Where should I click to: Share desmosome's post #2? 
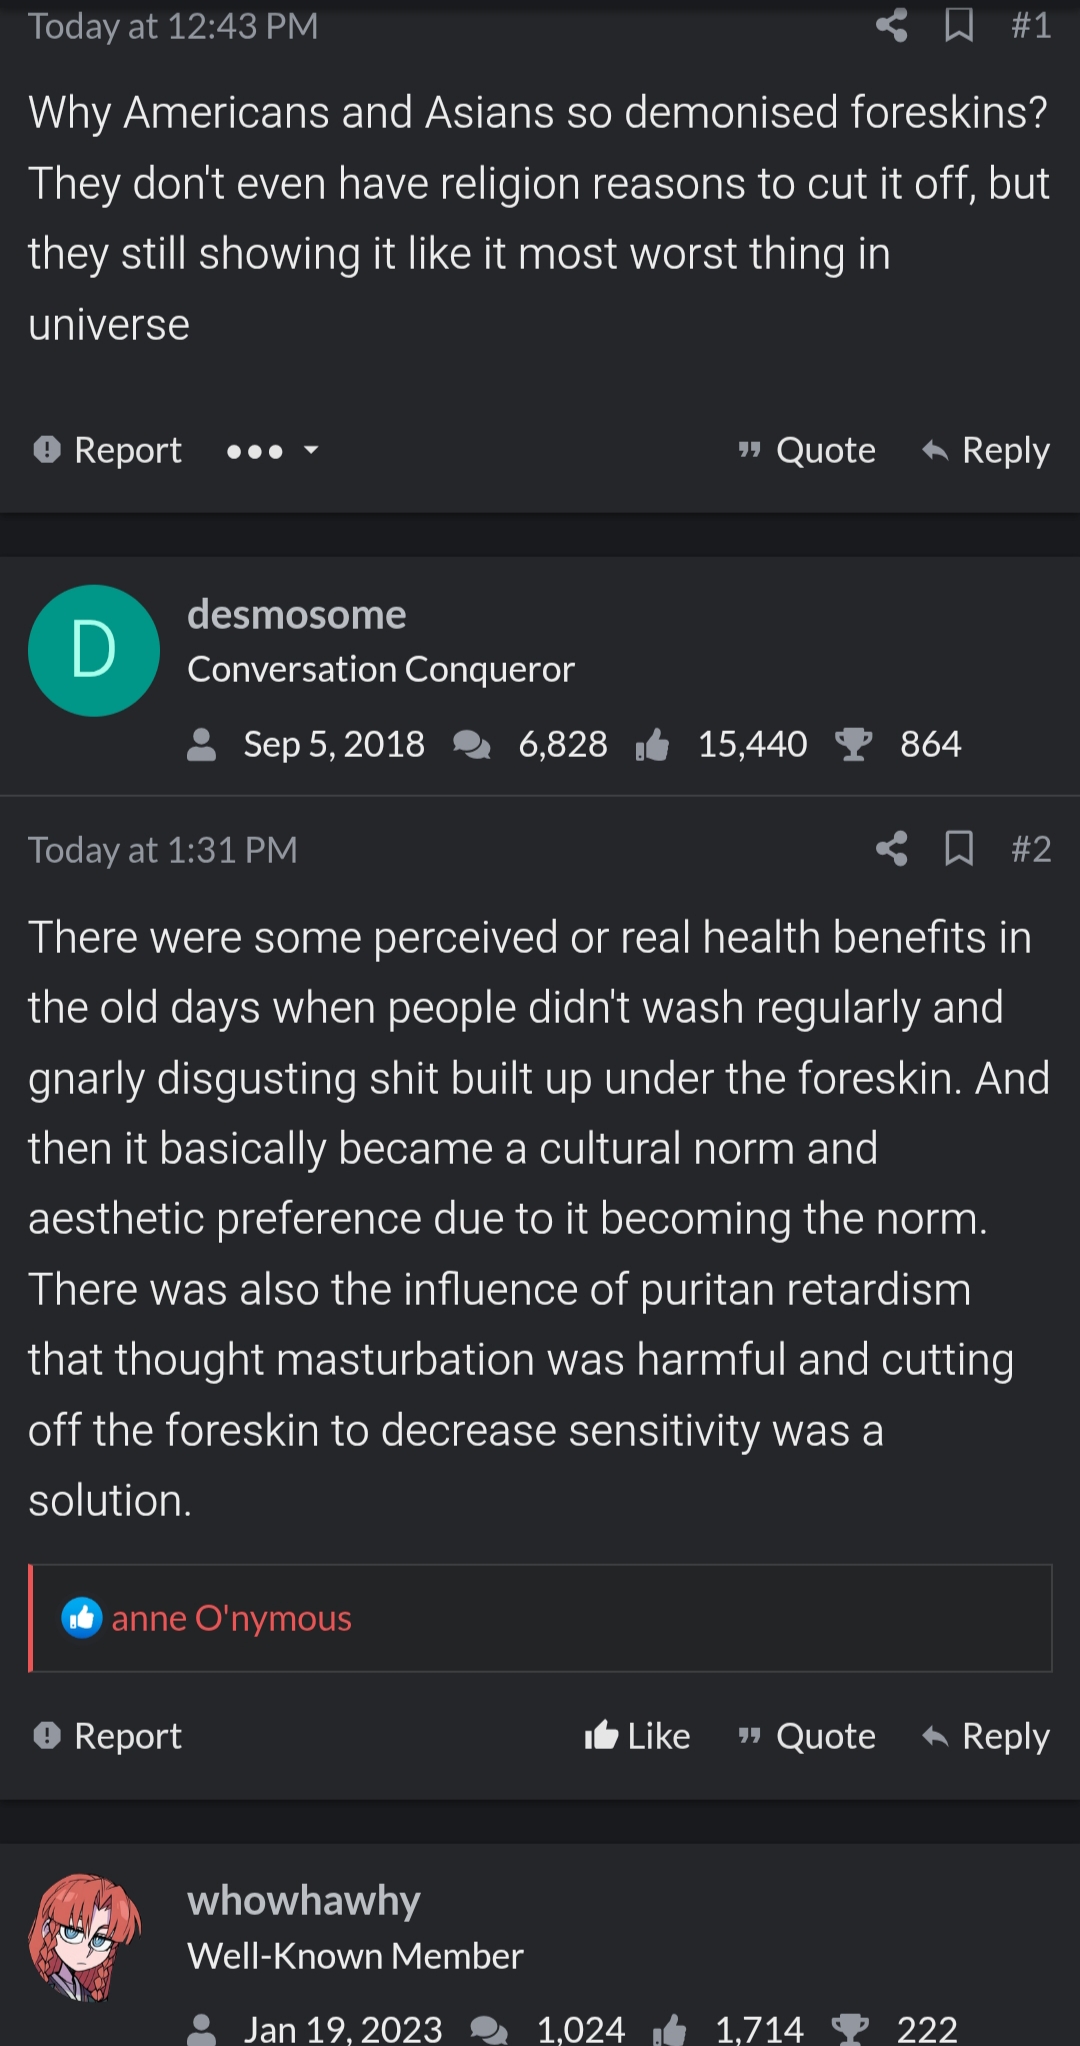(891, 849)
